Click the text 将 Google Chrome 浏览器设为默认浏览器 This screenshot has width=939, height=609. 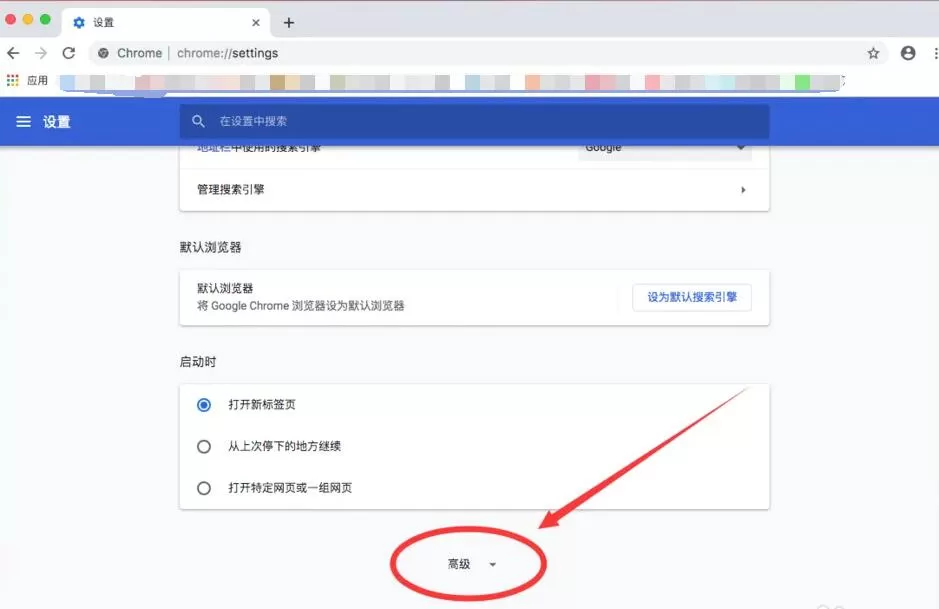[x=301, y=306]
